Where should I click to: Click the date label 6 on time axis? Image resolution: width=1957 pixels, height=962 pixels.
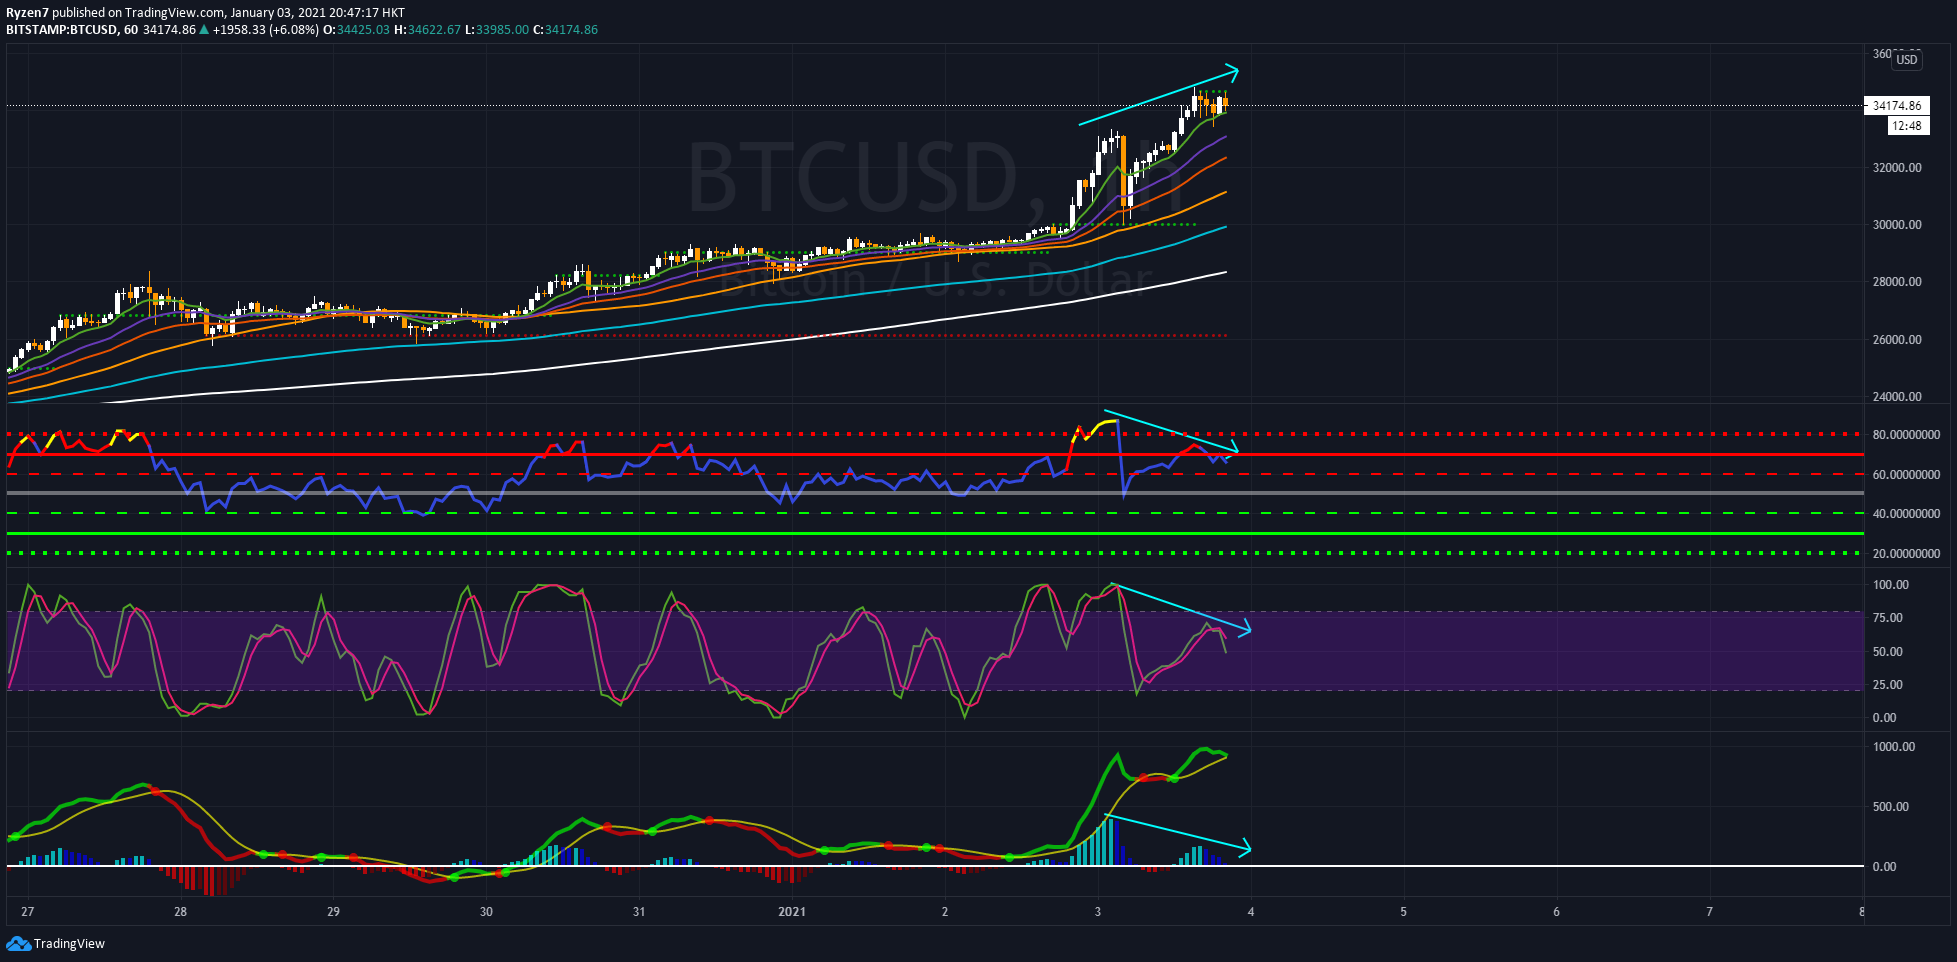tap(1556, 912)
